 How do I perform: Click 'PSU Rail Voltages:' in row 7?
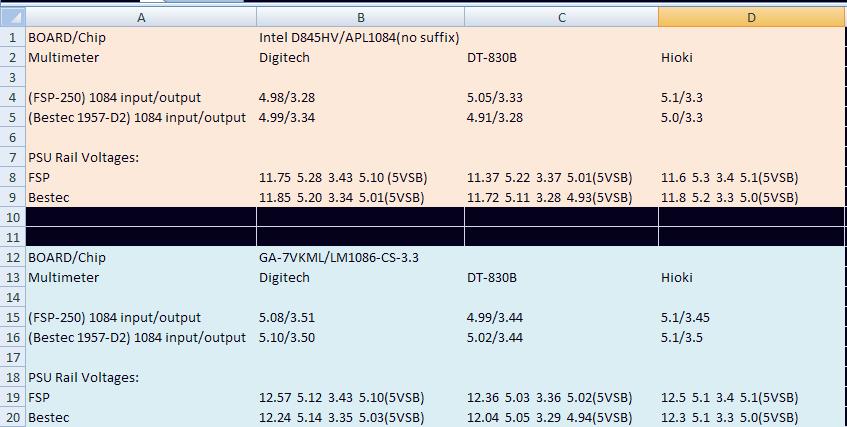coord(141,157)
